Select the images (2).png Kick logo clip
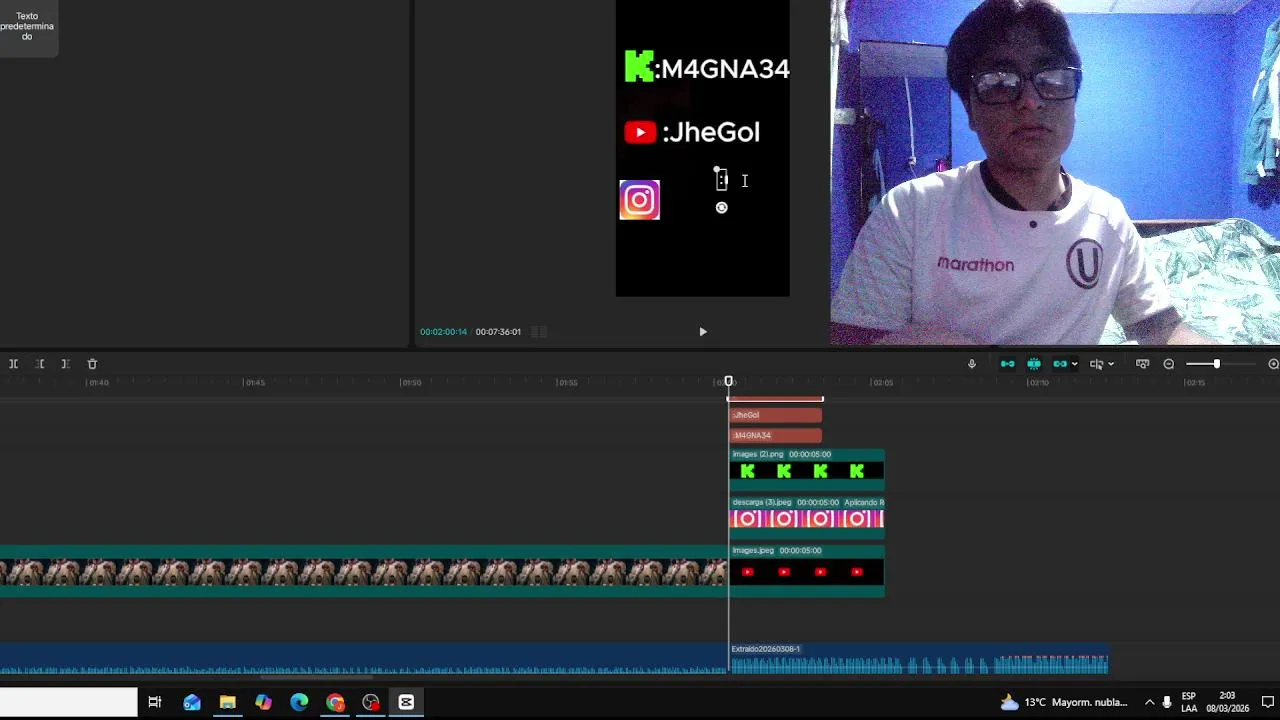Screen dimensions: 1280x720 pyautogui.click(x=806, y=469)
